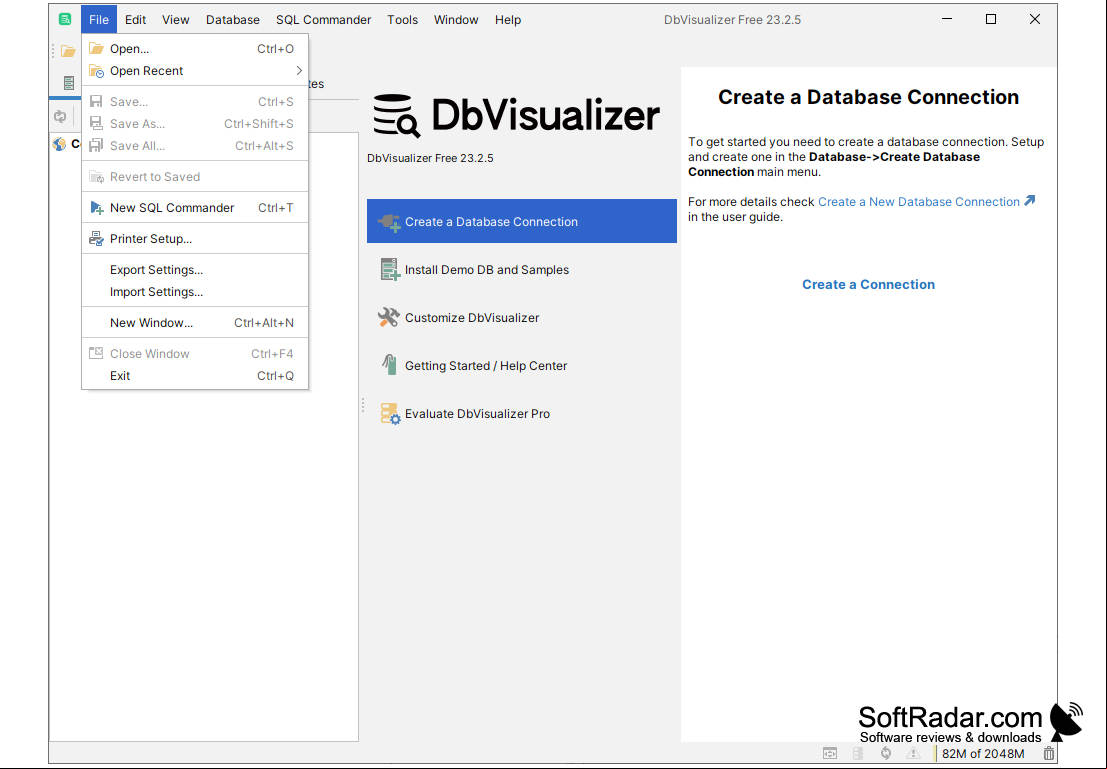Click the toolbar drag handle dots

pos(53,51)
